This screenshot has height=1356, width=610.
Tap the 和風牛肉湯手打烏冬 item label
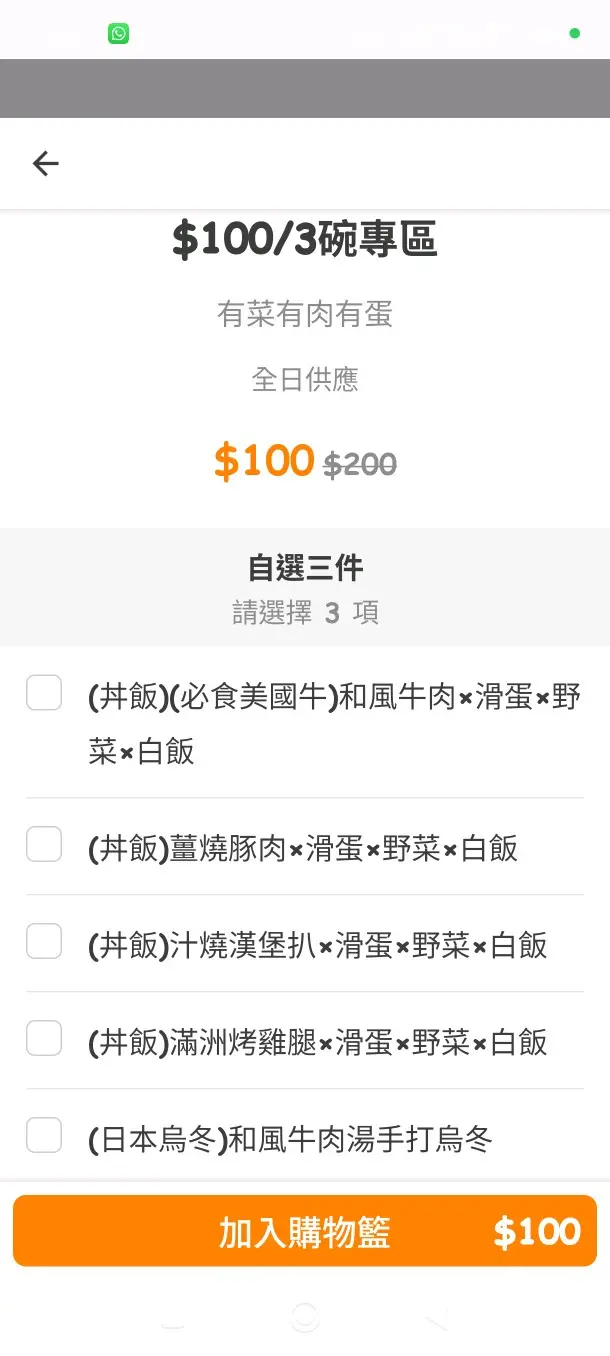click(290, 1139)
